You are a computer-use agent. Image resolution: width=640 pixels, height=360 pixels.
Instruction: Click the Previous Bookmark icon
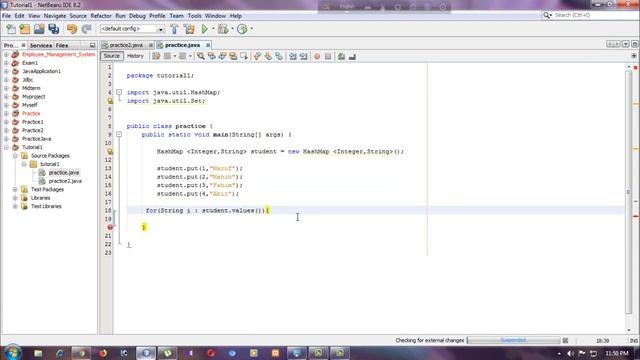click(x=257, y=56)
